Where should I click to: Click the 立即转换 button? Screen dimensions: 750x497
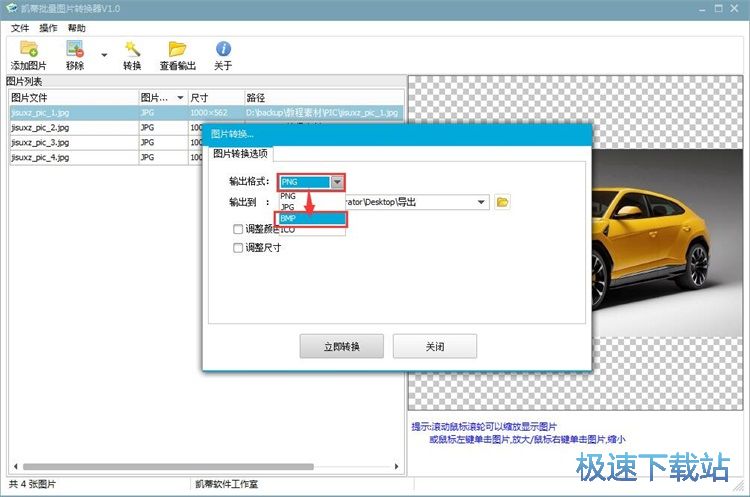342,346
